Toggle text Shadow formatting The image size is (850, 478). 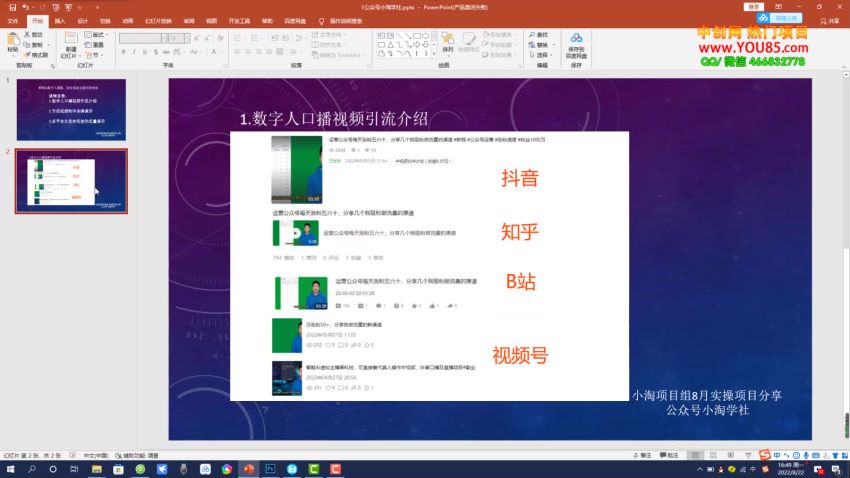coord(156,52)
